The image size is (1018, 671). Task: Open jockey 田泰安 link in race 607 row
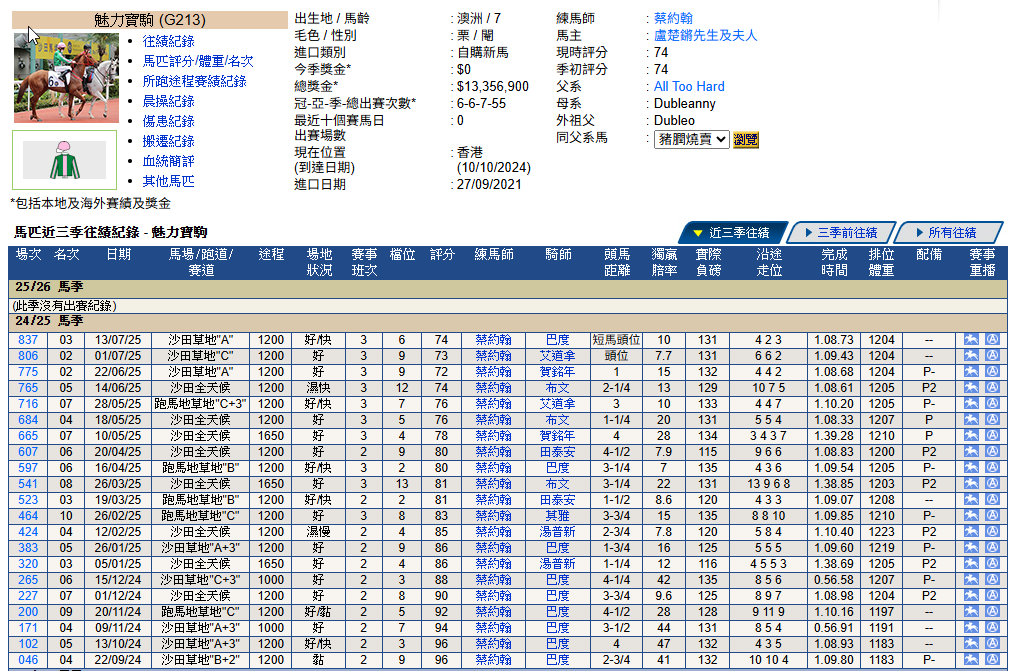tap(557, 452)
